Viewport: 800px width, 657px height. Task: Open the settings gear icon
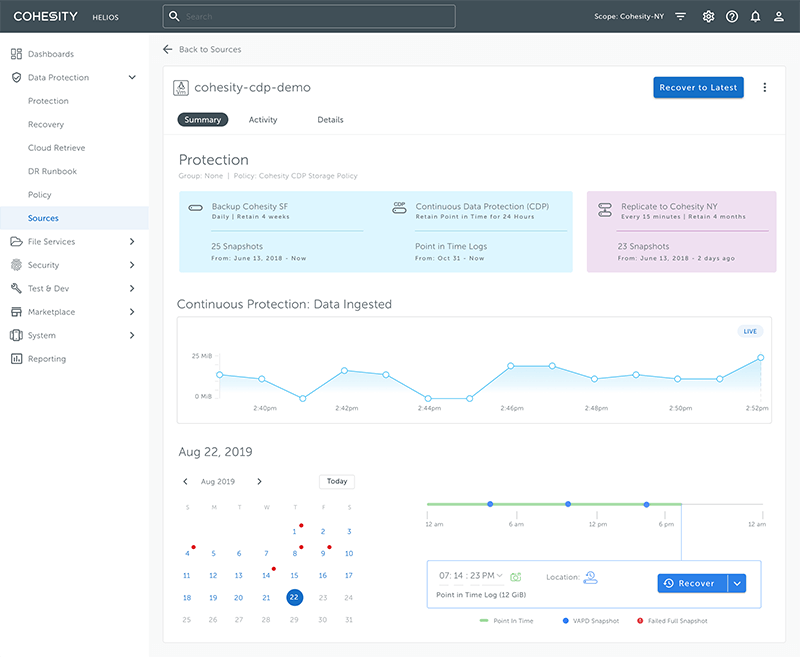click(708, 17)
